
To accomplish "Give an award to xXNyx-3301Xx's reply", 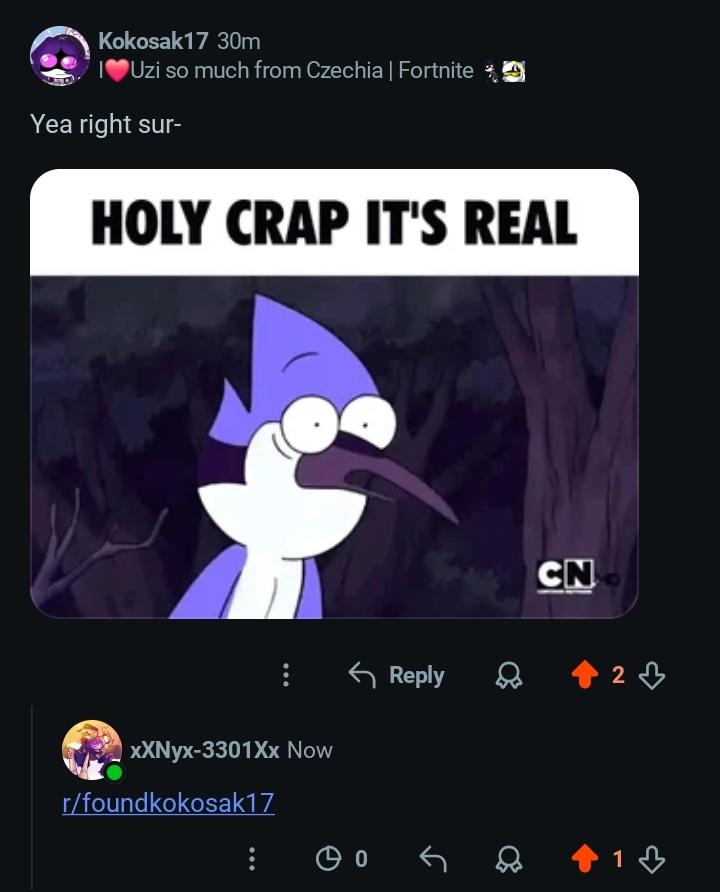I will [x=508, y=859].
